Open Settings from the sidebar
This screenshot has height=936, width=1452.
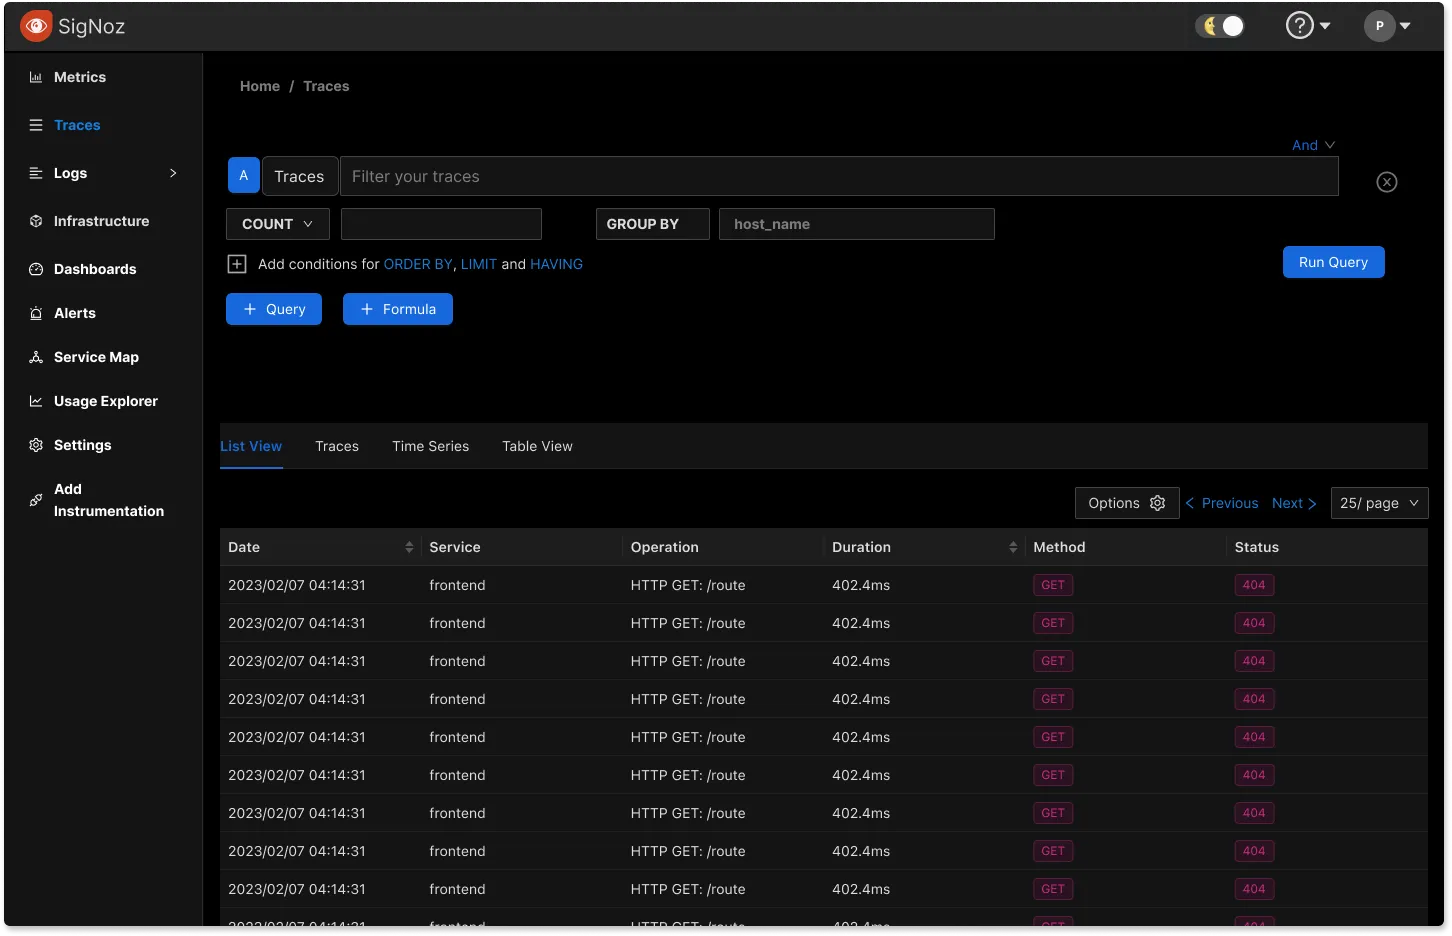point(82,445)
